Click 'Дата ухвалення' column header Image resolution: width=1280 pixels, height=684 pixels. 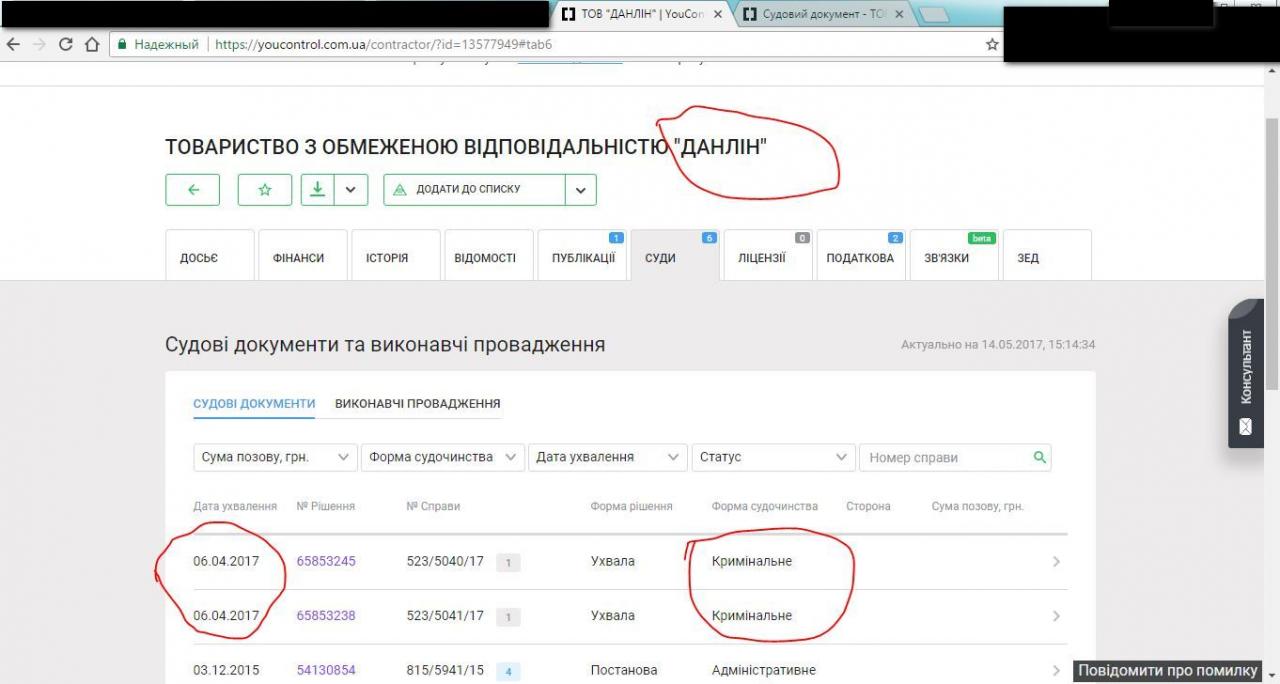pos(235,506)
